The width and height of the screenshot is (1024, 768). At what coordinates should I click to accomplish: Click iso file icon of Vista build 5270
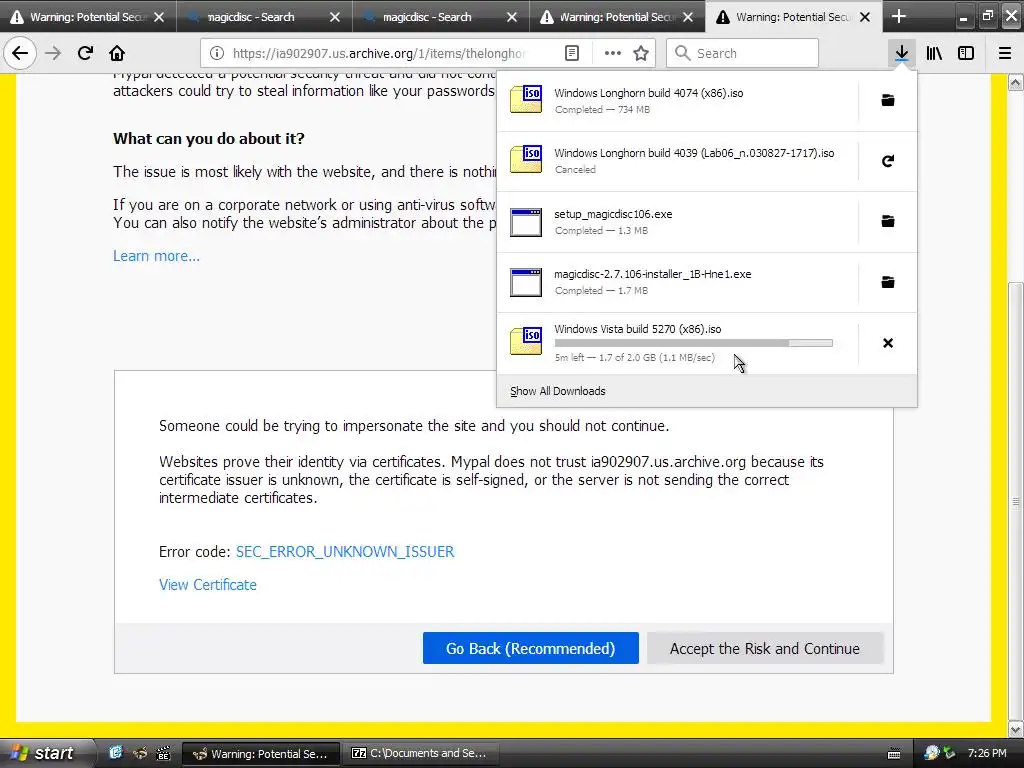click(526, 341)
